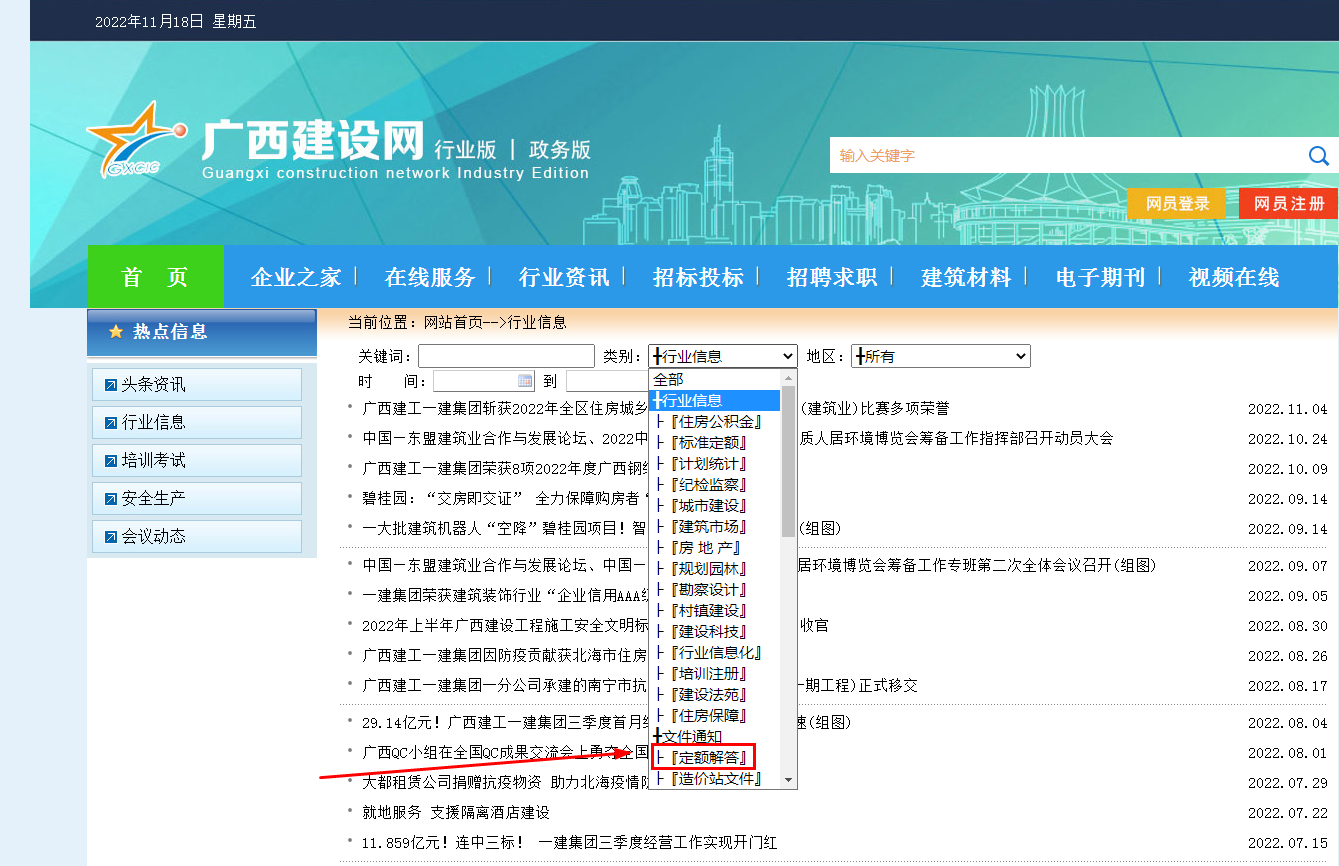1339x866 pixels.
Task: Click the calendar icon in date field
Action: (526, 381)
